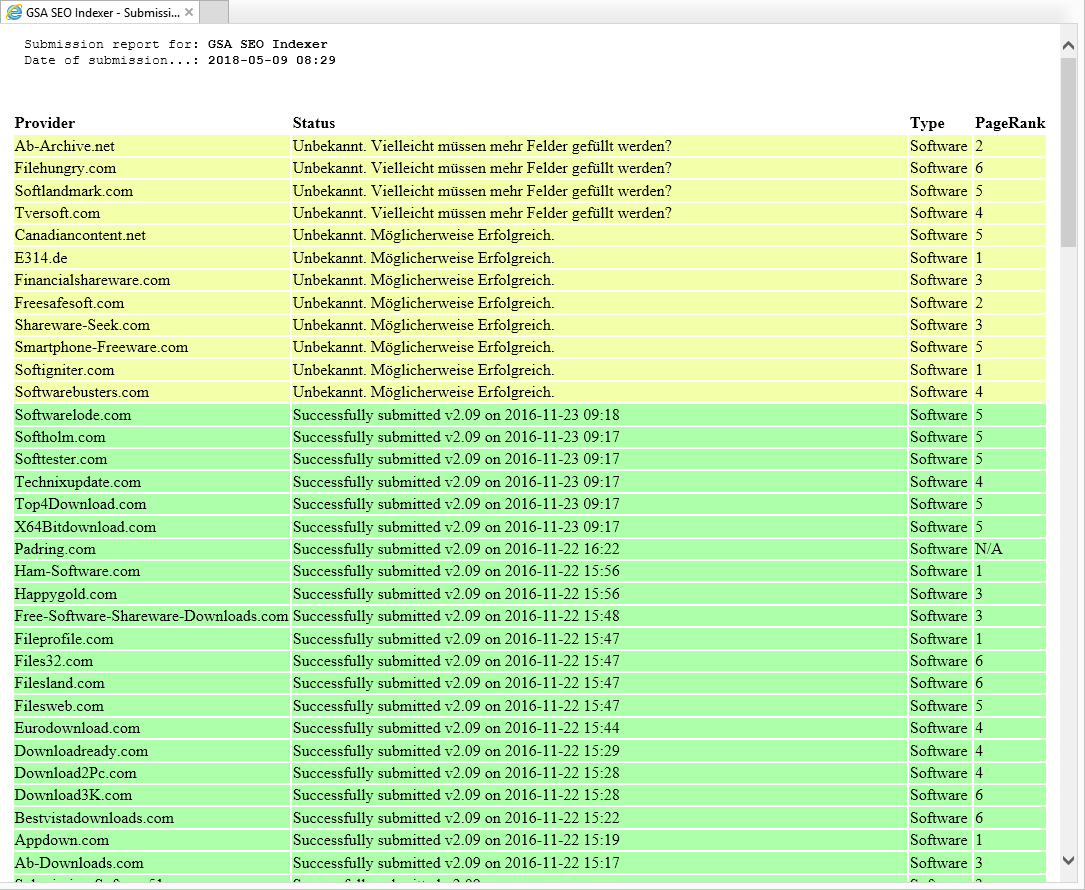Click the Tversoft.com provider name
This screenshot has width=1085, height=890.
click(57, 213)
